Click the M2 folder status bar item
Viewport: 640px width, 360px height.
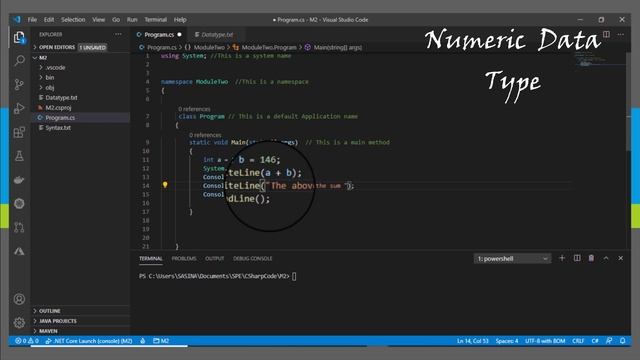(x=161, y=341)
